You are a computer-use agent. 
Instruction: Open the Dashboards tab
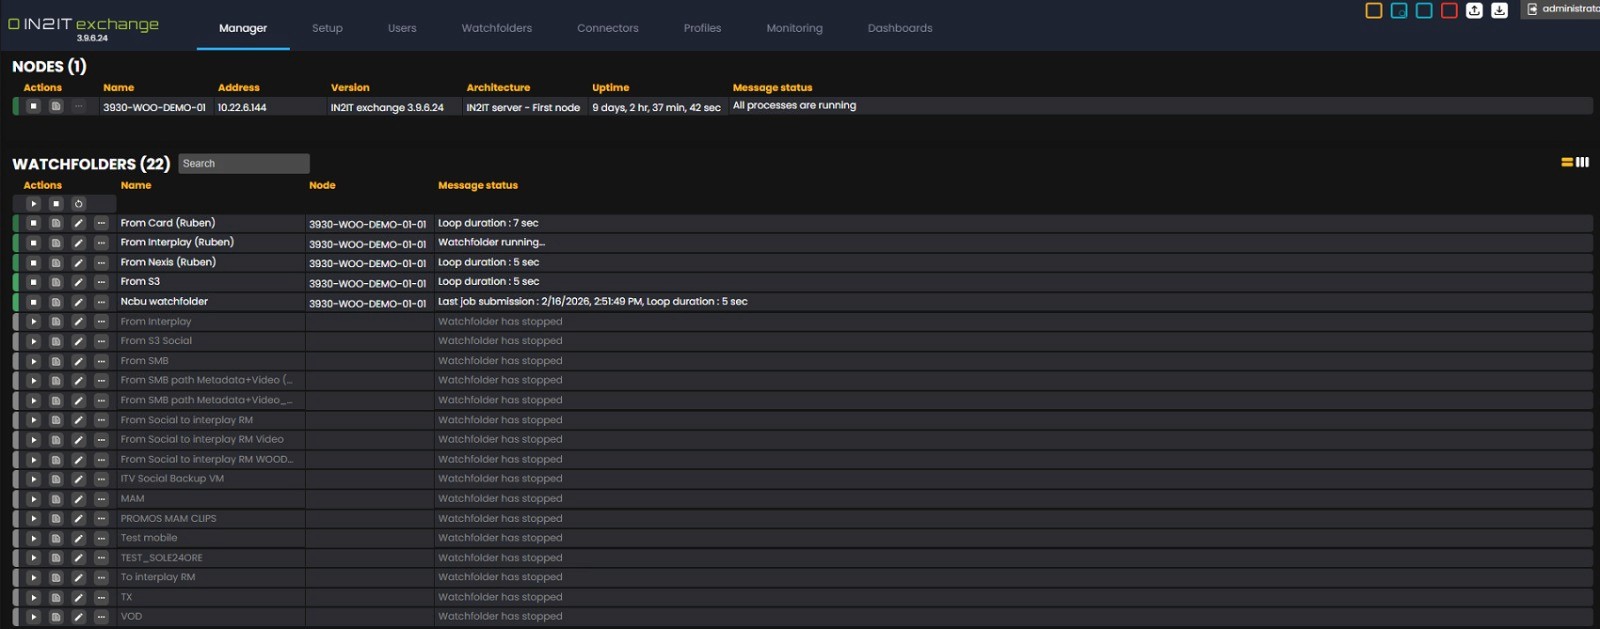coord(900,28)
